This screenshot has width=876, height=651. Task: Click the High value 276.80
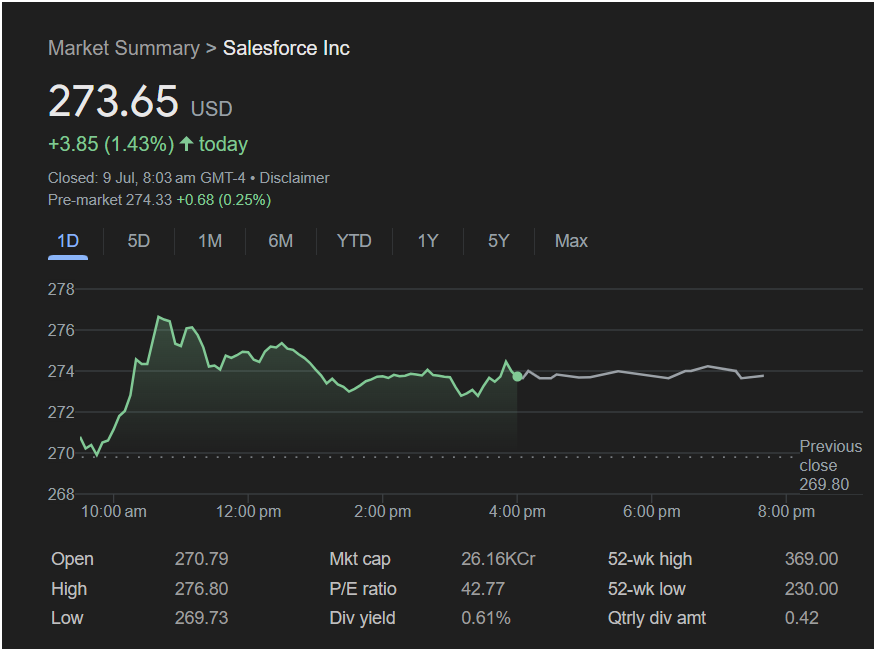pyautogui.click(x=202, y=588)
